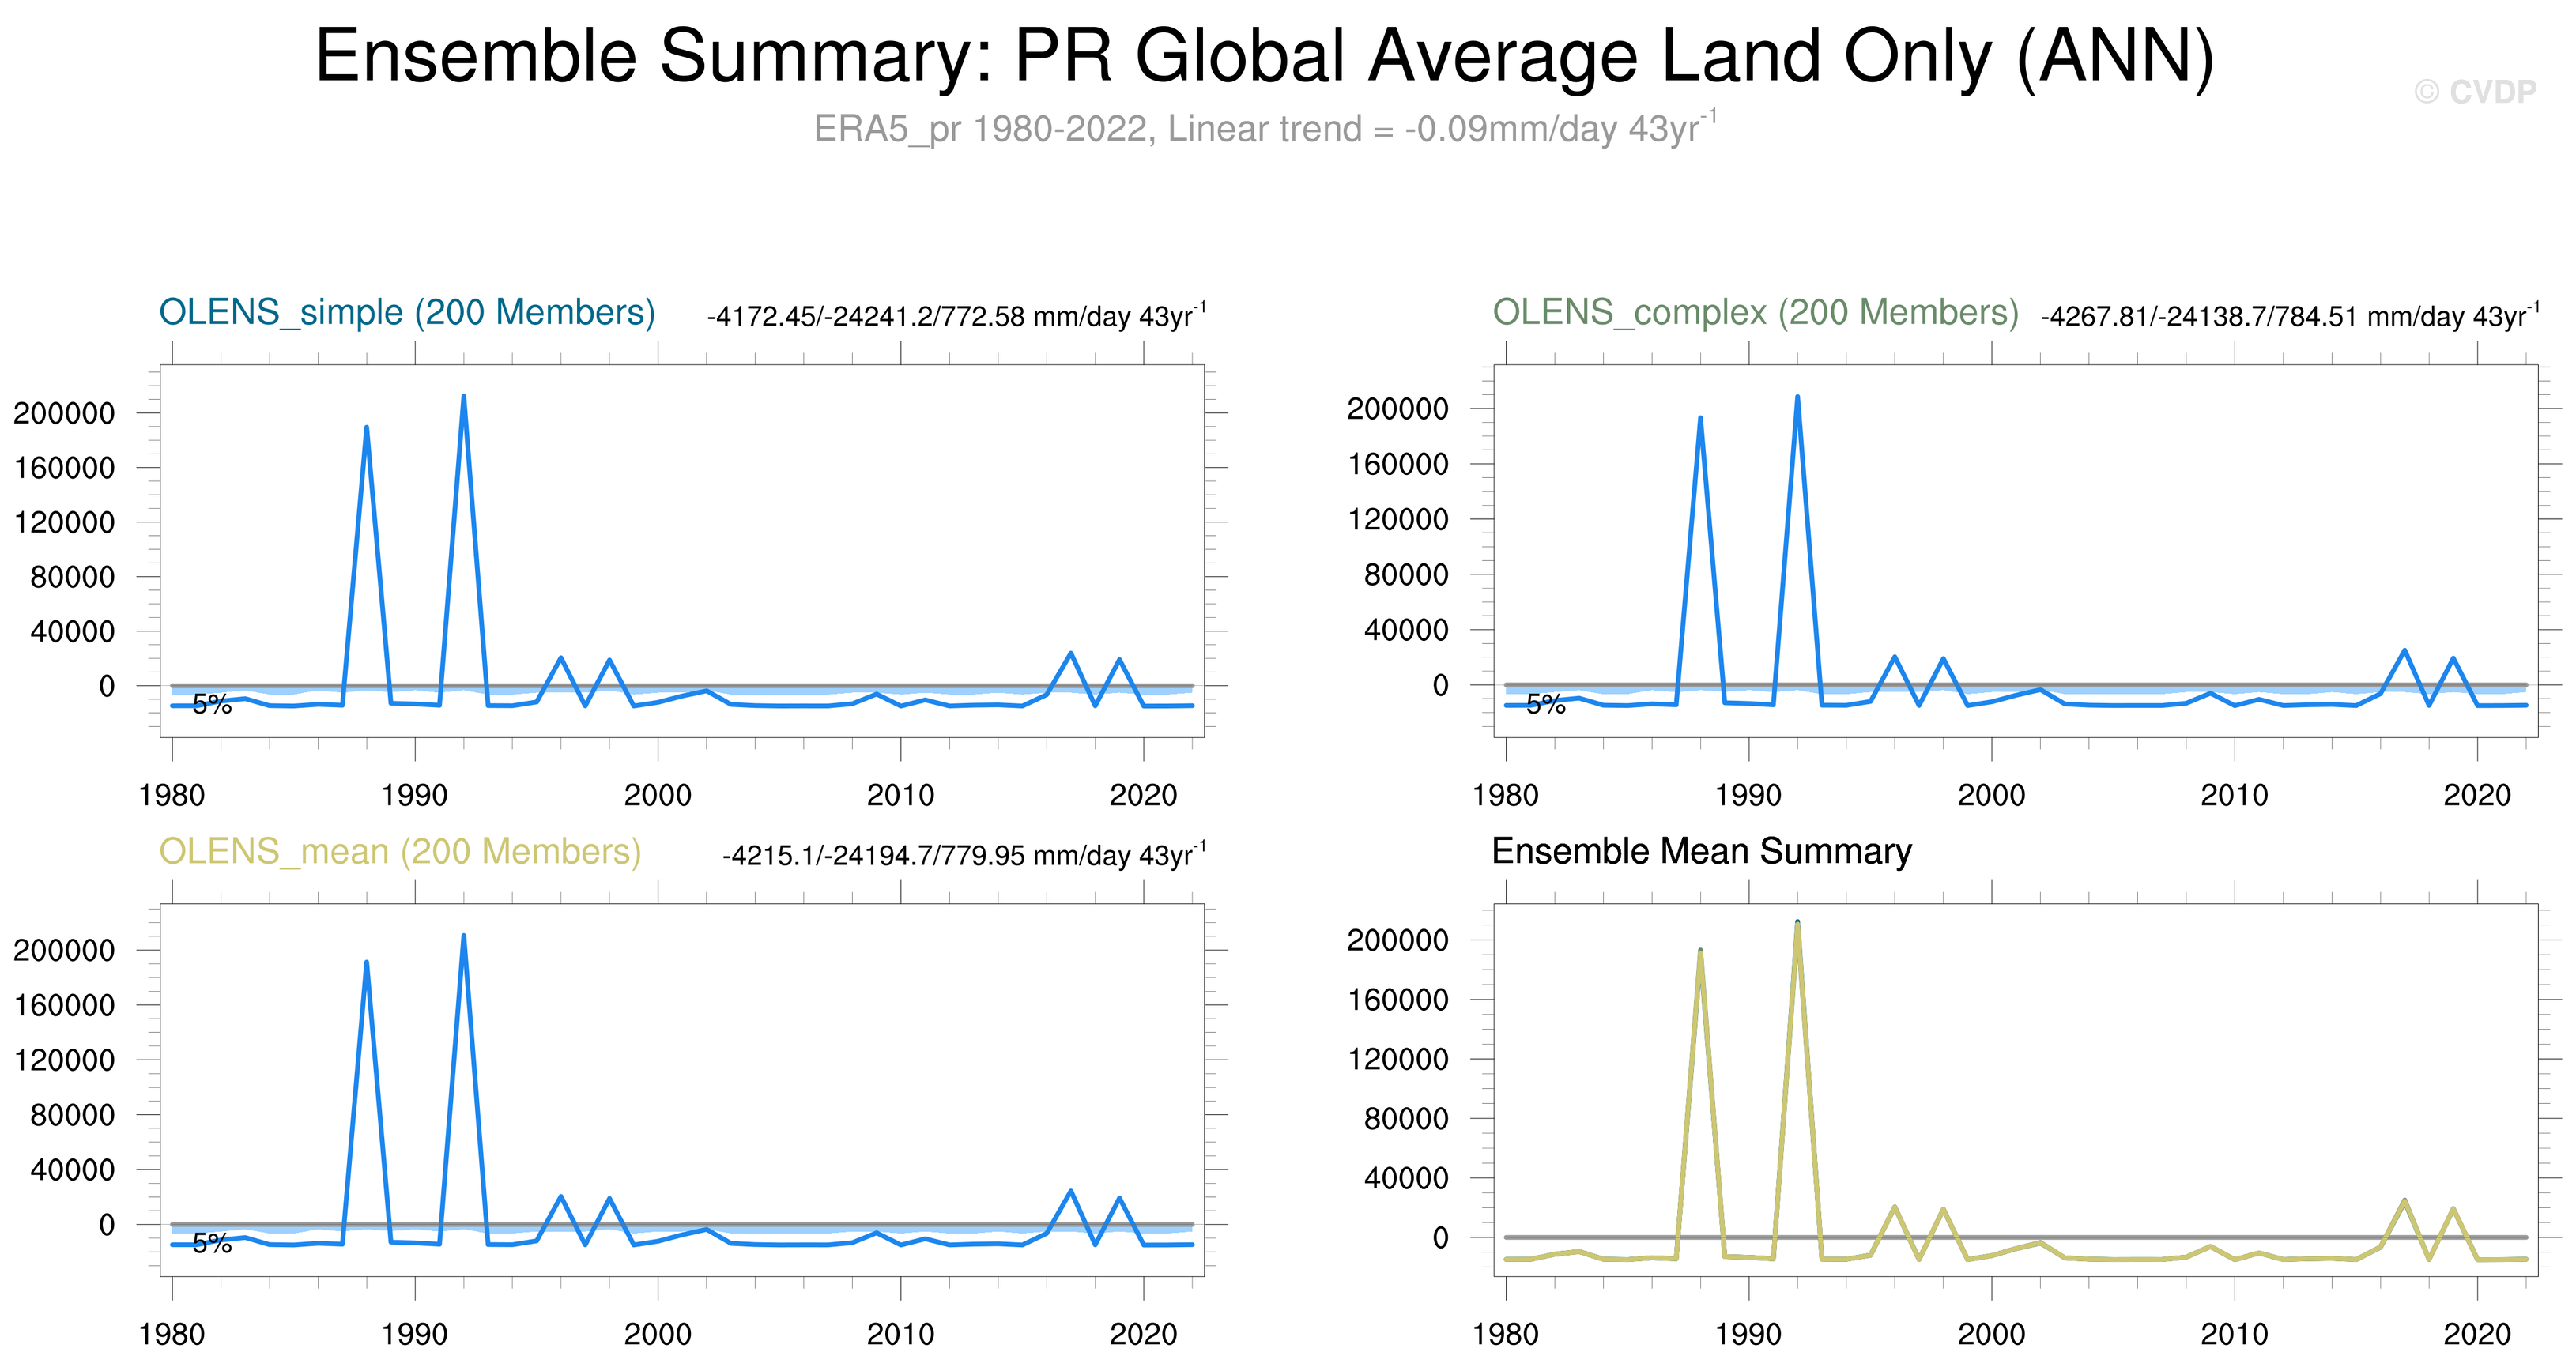Click OLENS_complex trend values text

pyautogui.click(x=2289, y=316)
